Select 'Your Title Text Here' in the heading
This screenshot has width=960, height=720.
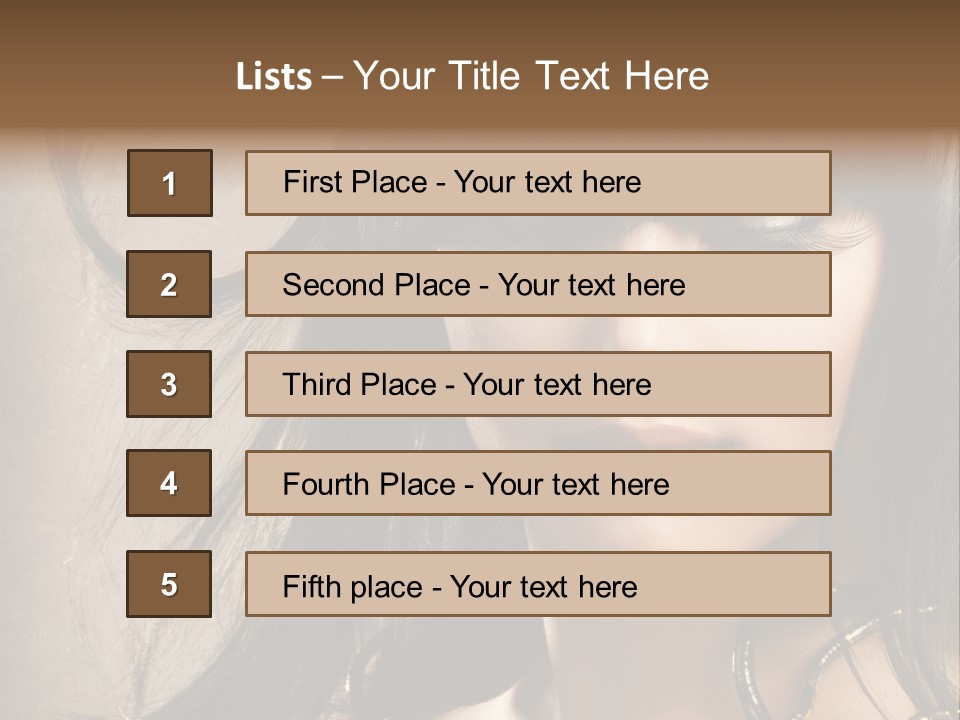(531, 76)
